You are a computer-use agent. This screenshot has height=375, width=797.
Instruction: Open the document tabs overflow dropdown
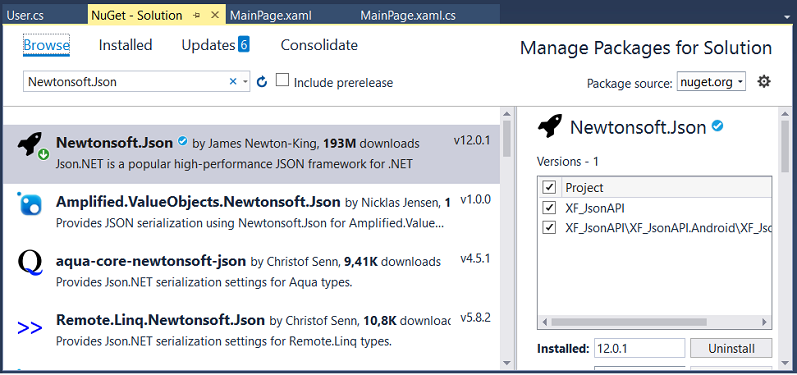(x=786, y=16)
